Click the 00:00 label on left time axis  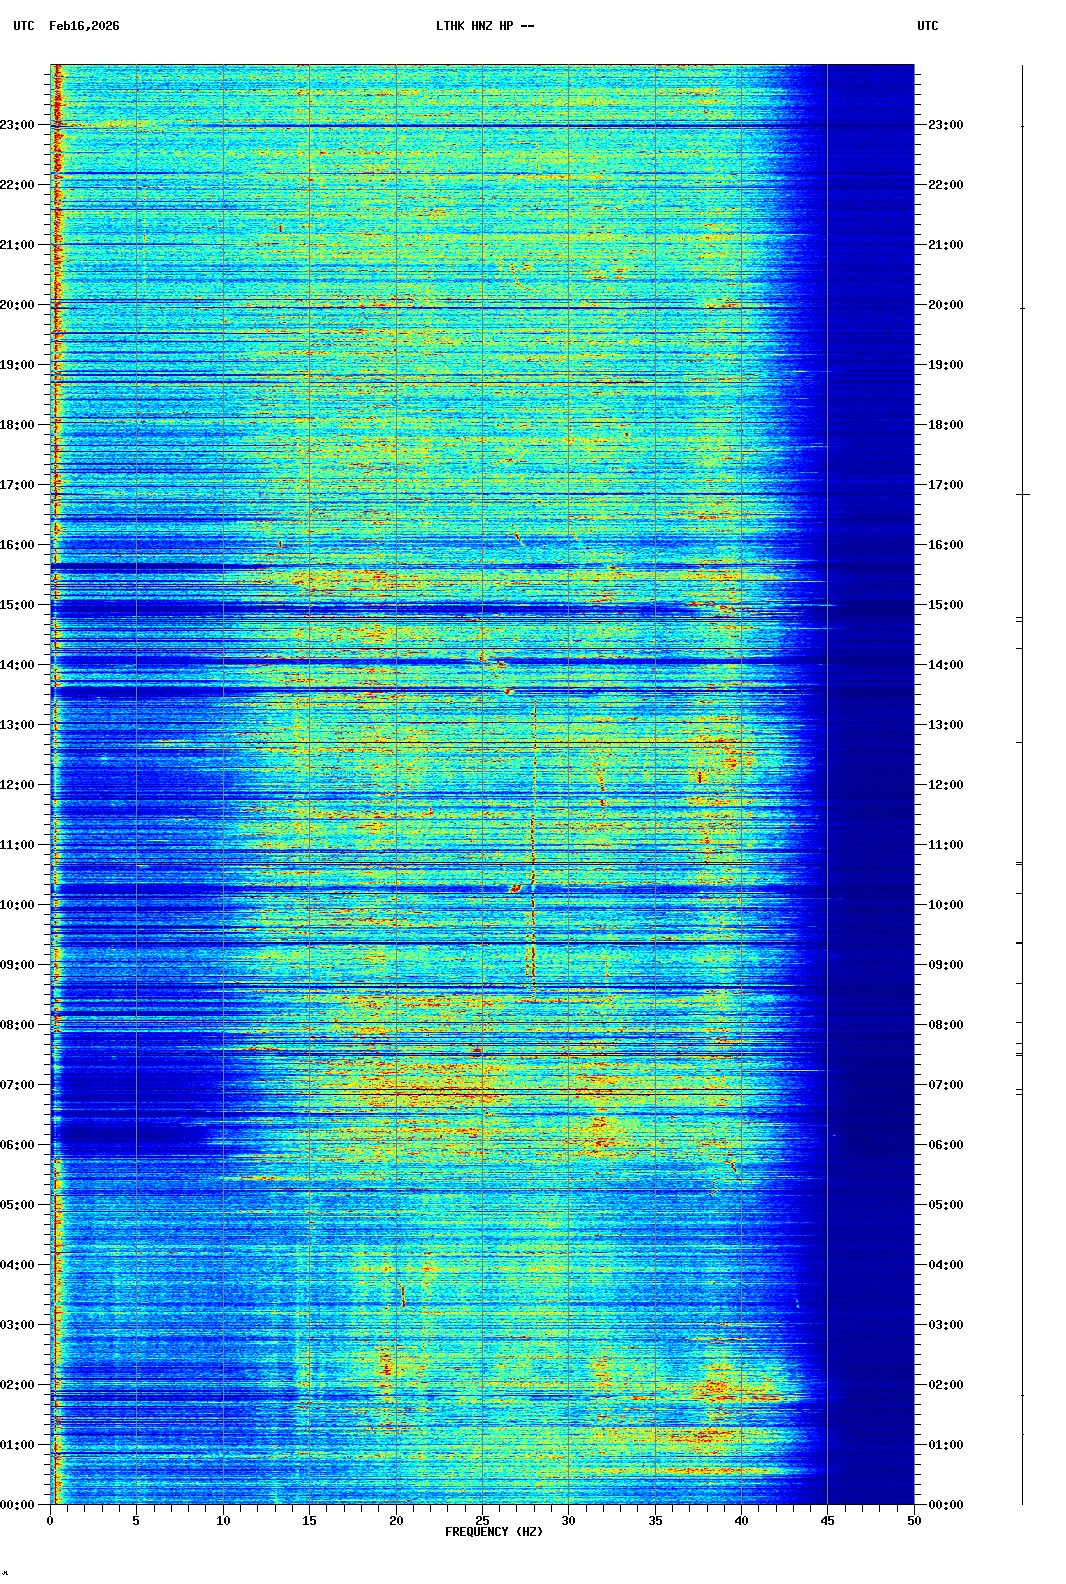point(17,1505)
